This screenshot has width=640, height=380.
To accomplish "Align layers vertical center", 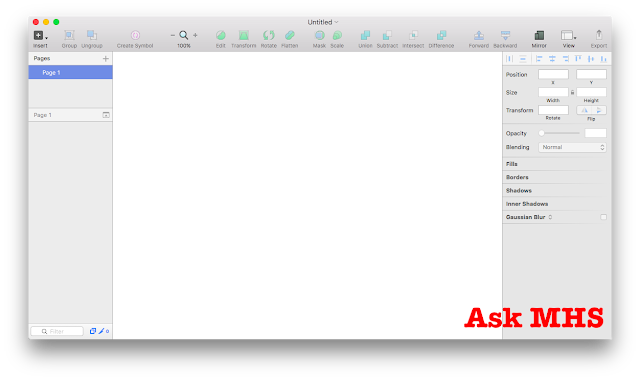I will [591, 59].
